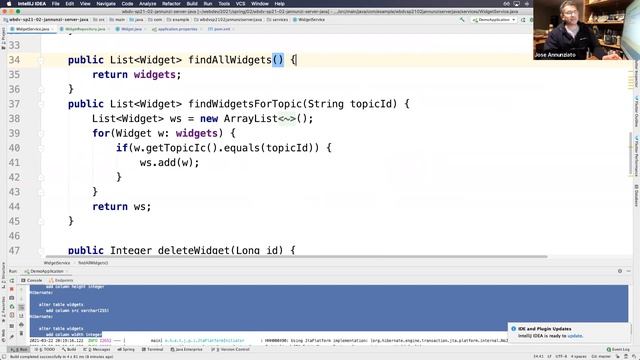Image resolution: width=640 pixels, height=360 pixels.
Task: Open the File menu
Action: click(56, 4)
